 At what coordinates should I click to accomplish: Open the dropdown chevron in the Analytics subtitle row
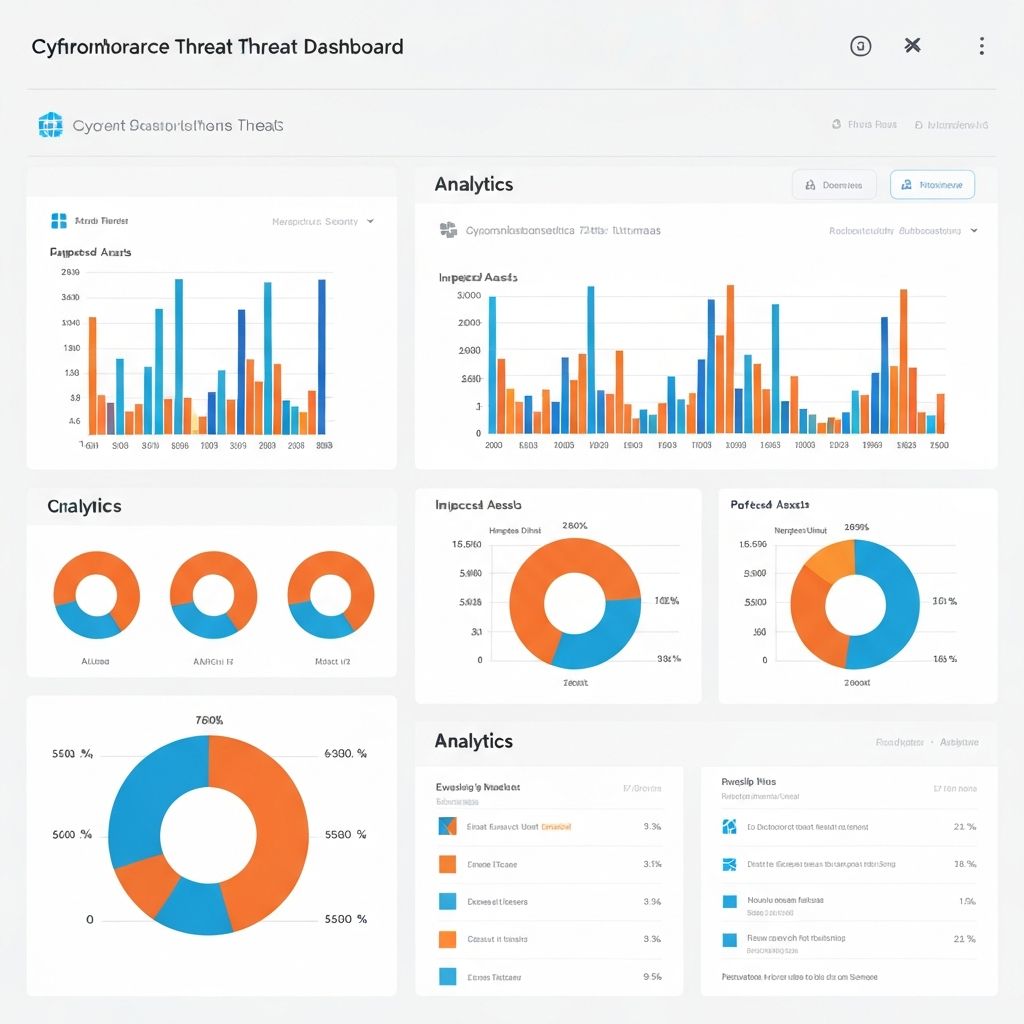coord(973,230)
